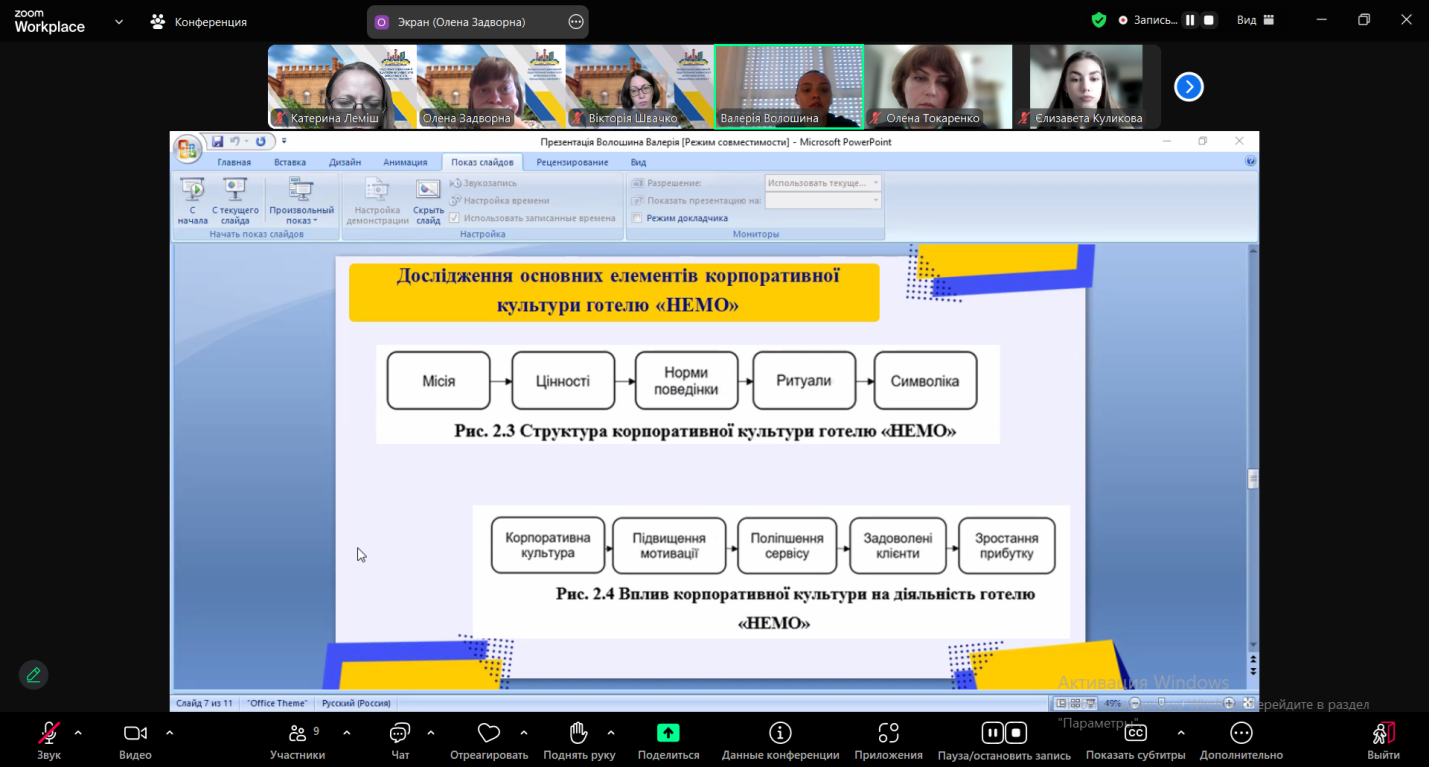This screenshot has height=767, width=1429.
Task: Click the status bar Slide Show view icon
Action: pos(1090,703)
